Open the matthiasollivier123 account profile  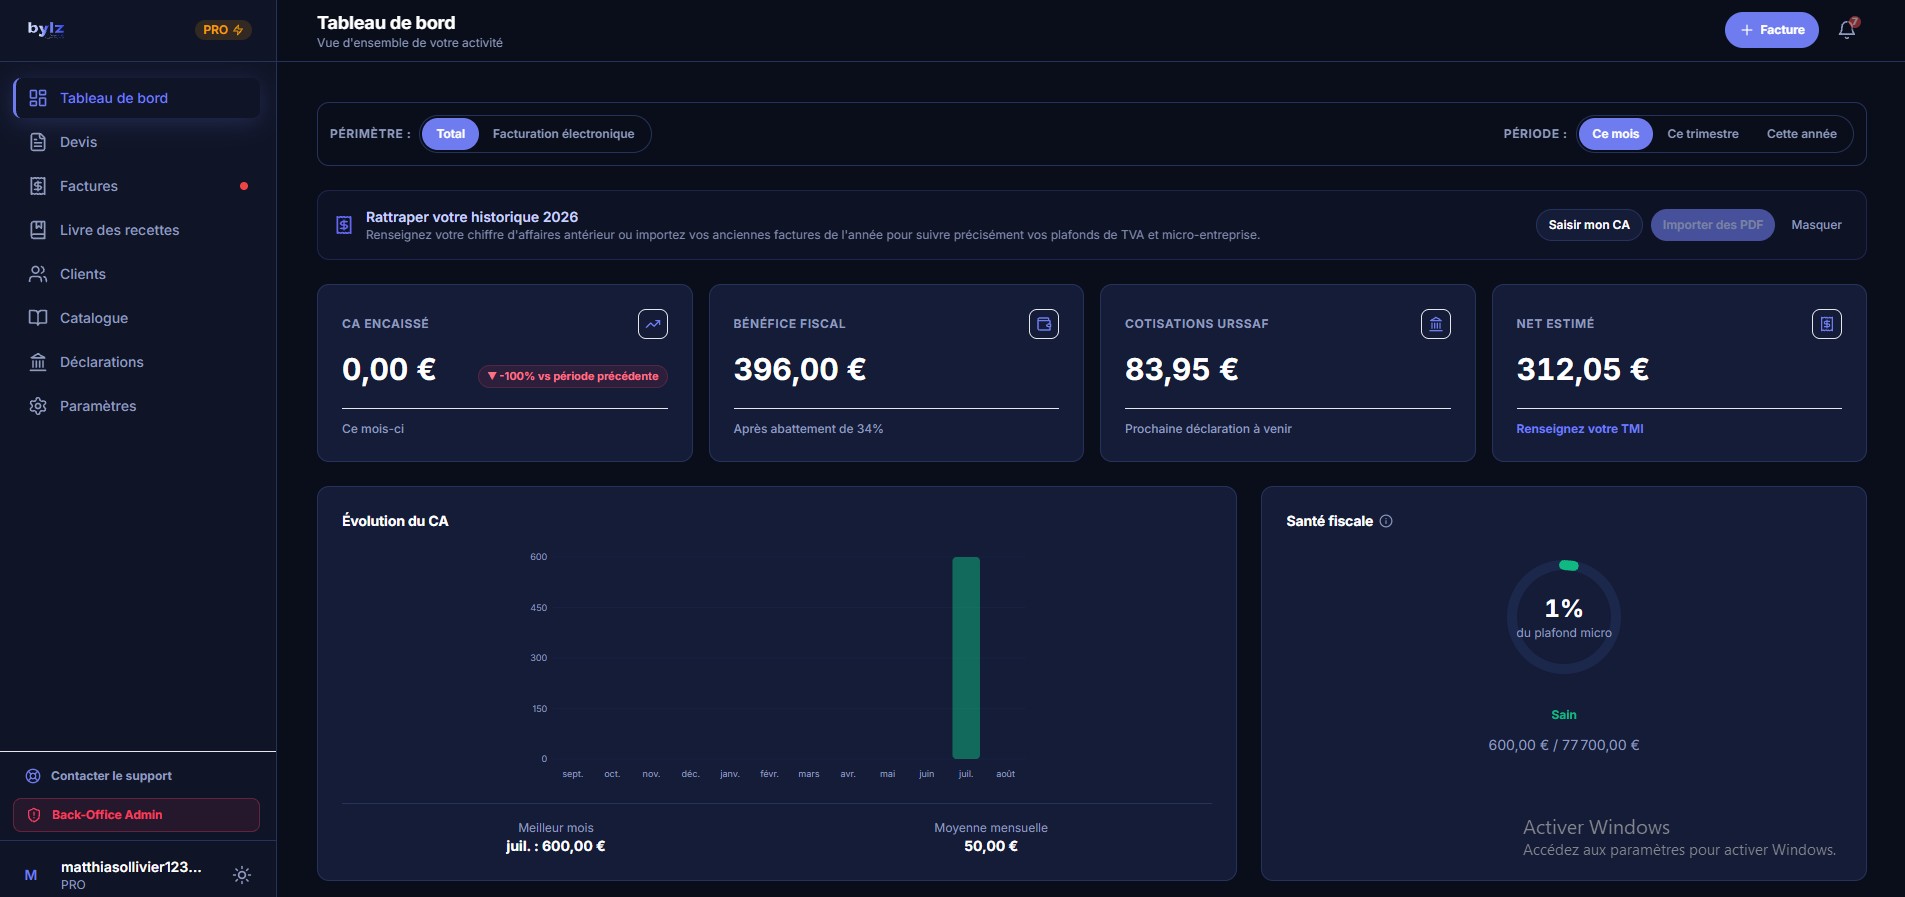(x=131, y=875)
